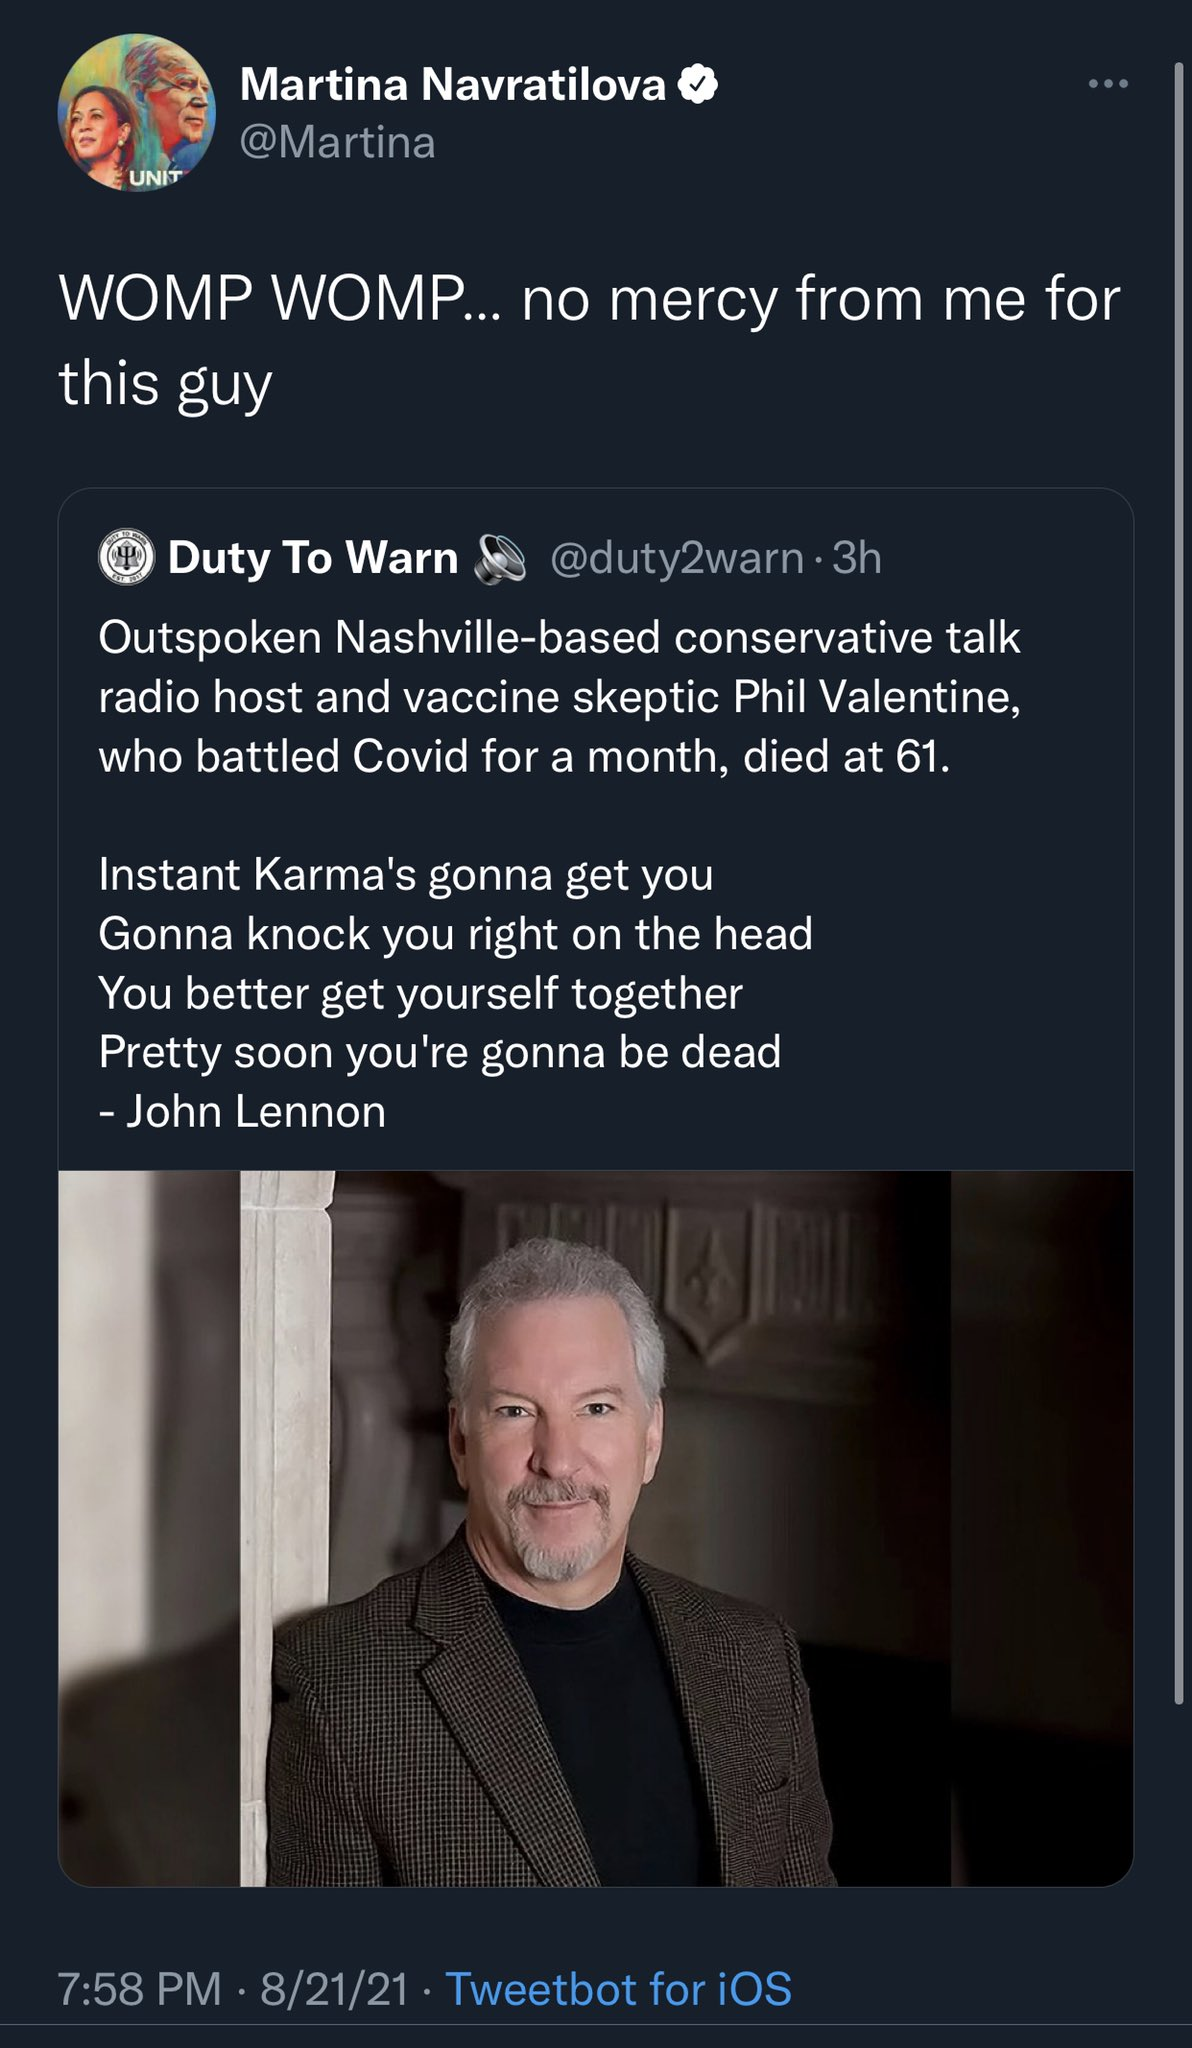
Task: Click the verified badge next to Martina Navratilova
Action: point(699,85)
